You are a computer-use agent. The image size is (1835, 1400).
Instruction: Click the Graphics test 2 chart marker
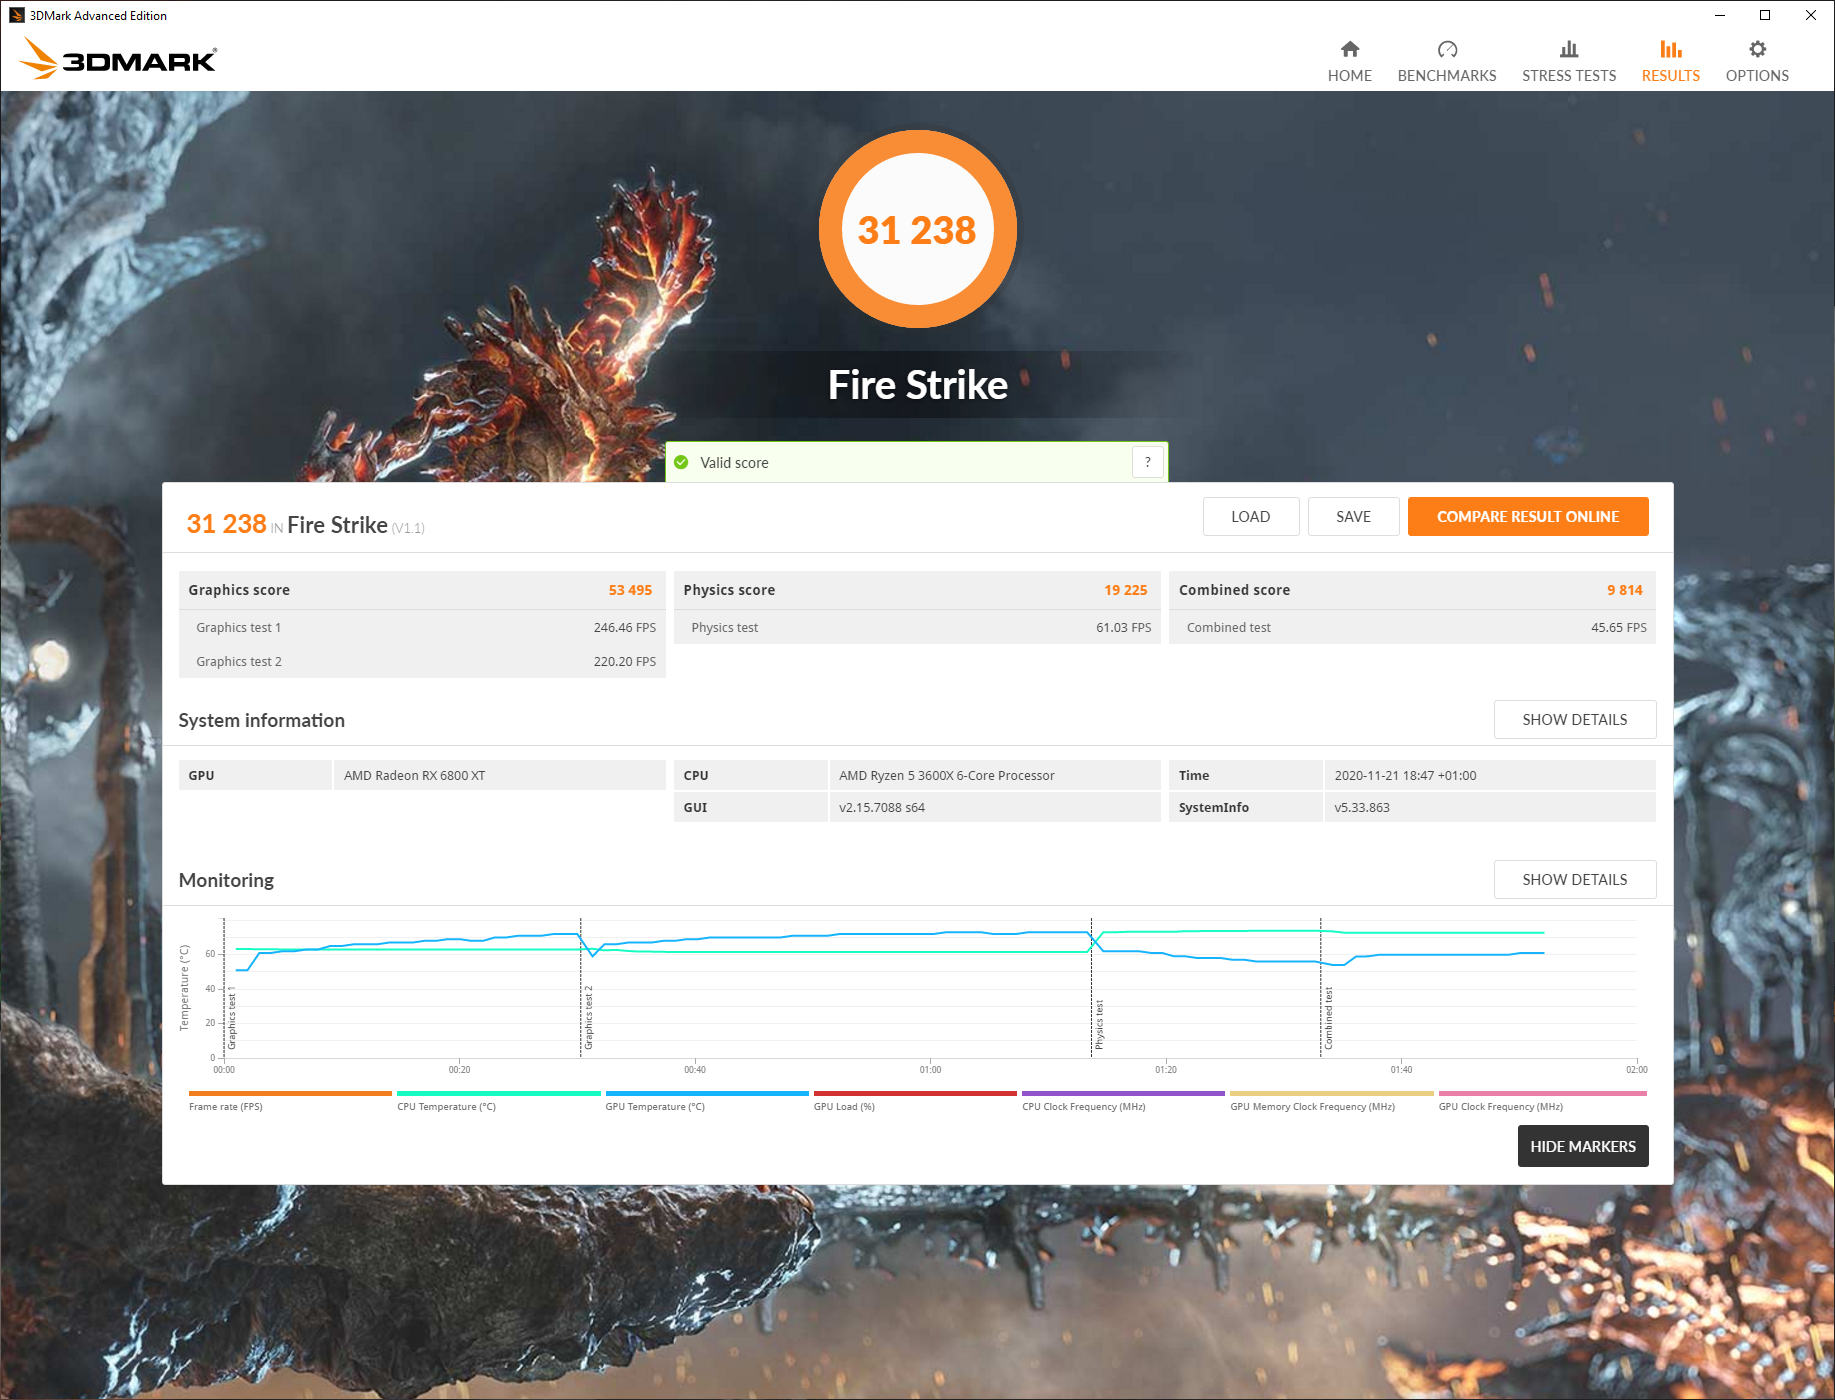tap(589, 1018)
